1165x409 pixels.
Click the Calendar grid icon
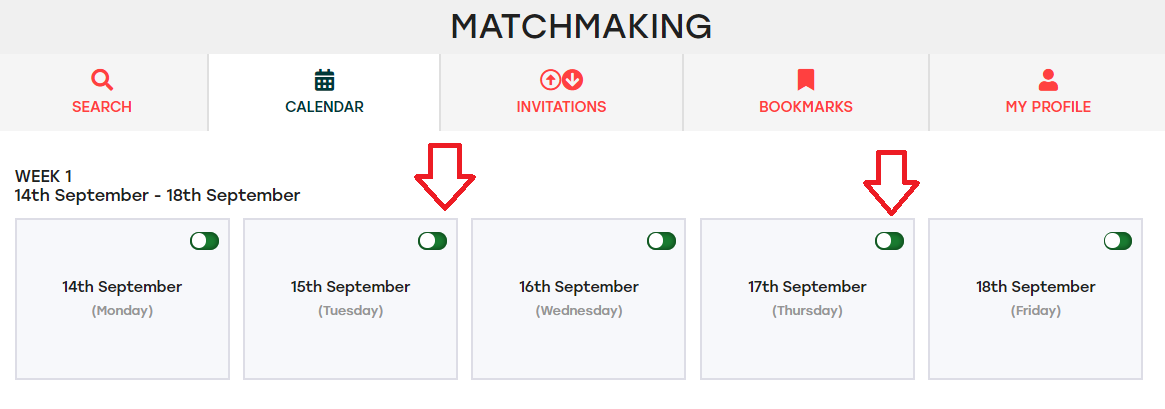click(x=325, y=80)
